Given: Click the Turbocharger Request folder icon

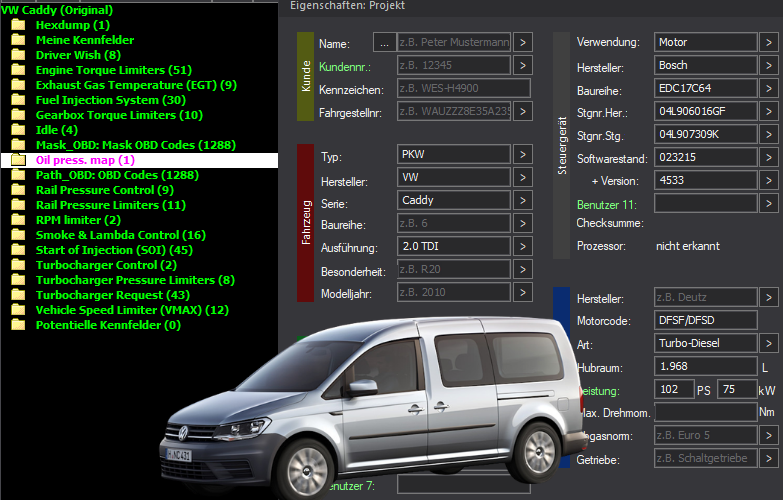Looking at the screenshot, I should point(18,295).
